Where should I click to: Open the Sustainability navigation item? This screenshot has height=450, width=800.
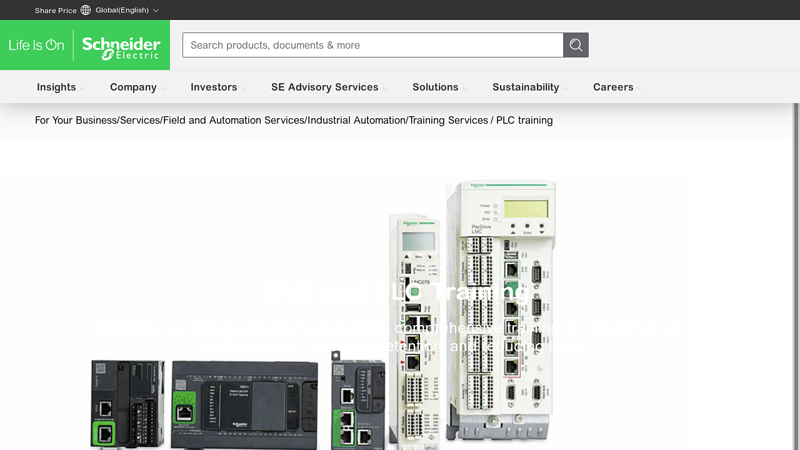[x=526, y=87]
